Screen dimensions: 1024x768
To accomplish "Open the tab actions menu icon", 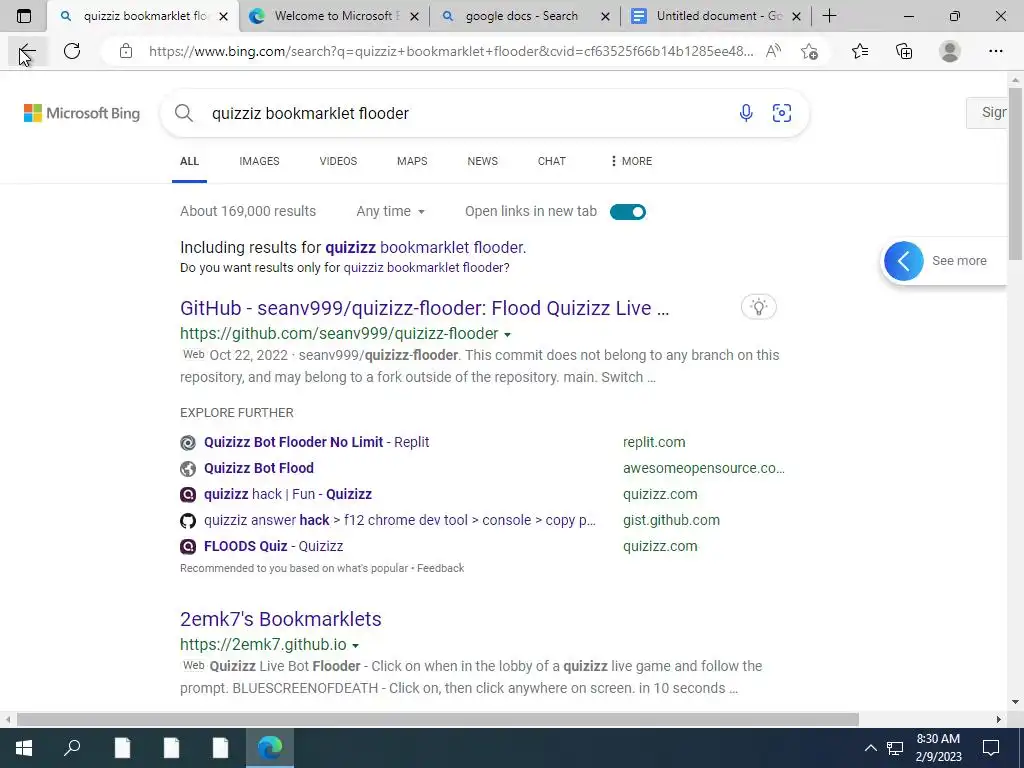I will click(24, 16).
